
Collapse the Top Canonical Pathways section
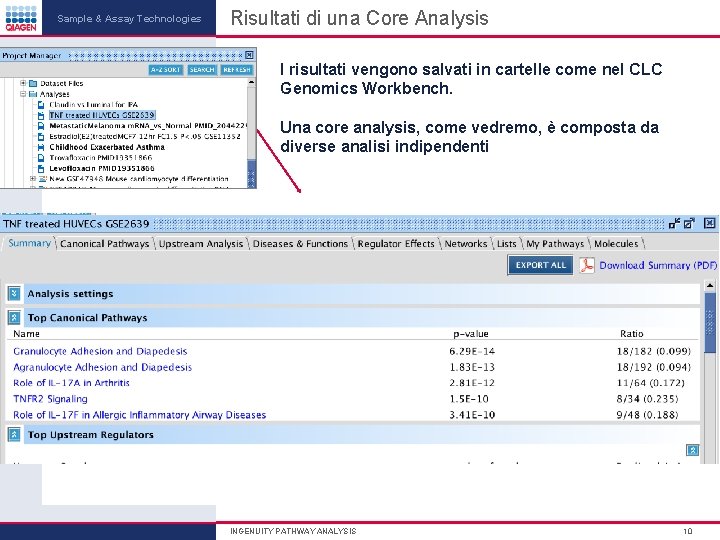[14, 317]
